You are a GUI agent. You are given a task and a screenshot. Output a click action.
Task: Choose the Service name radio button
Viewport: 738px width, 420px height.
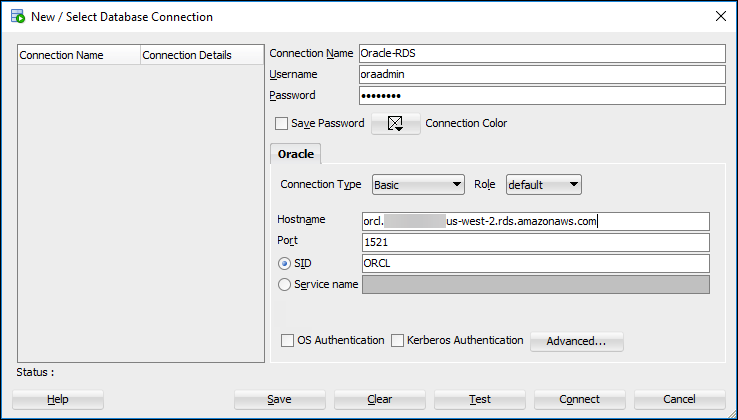[285, 284]
